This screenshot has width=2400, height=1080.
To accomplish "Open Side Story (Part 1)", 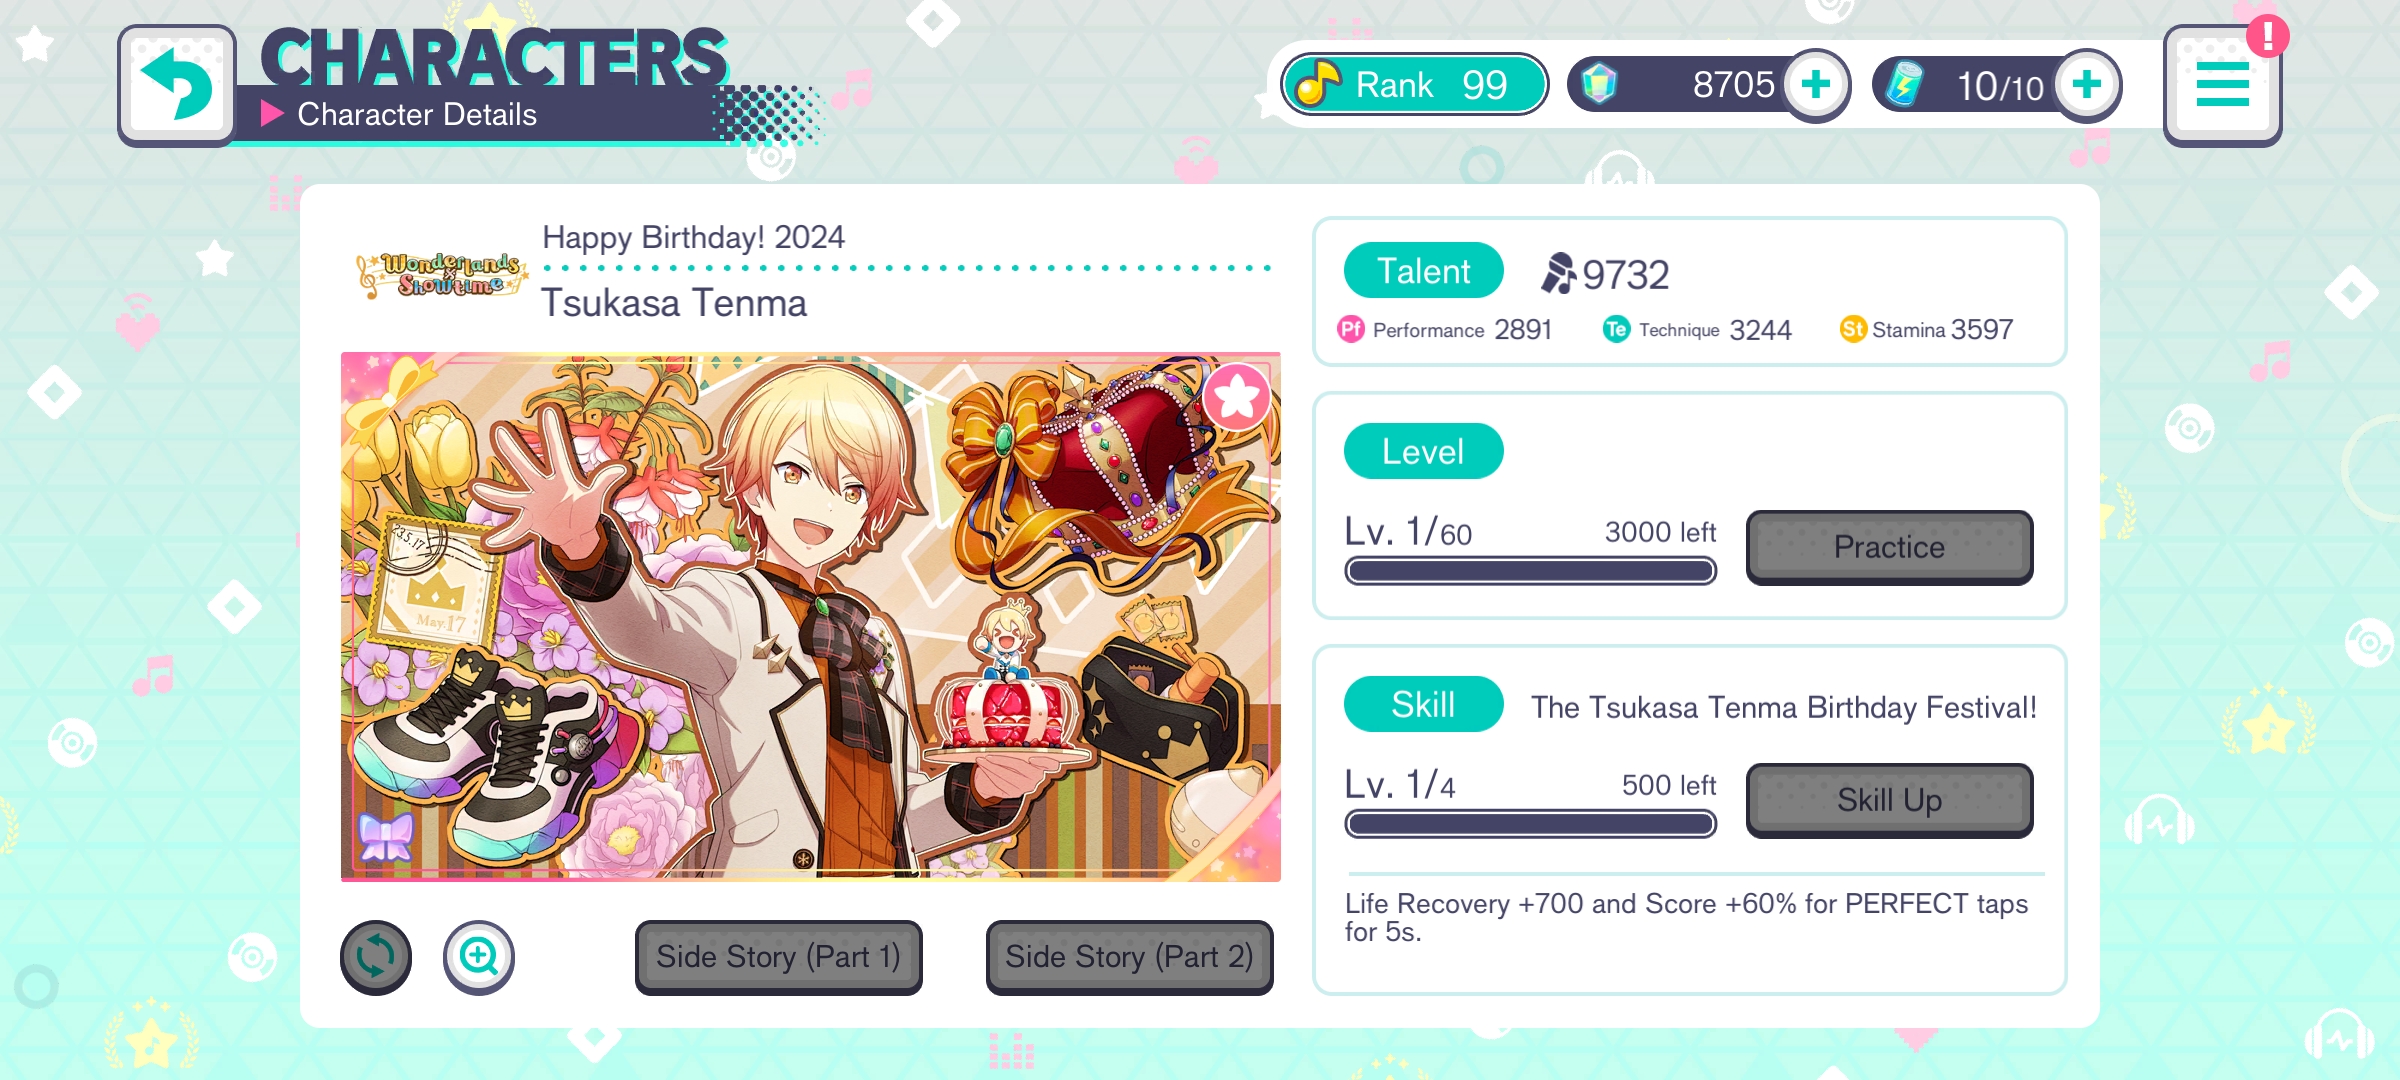I will point(778,957).
